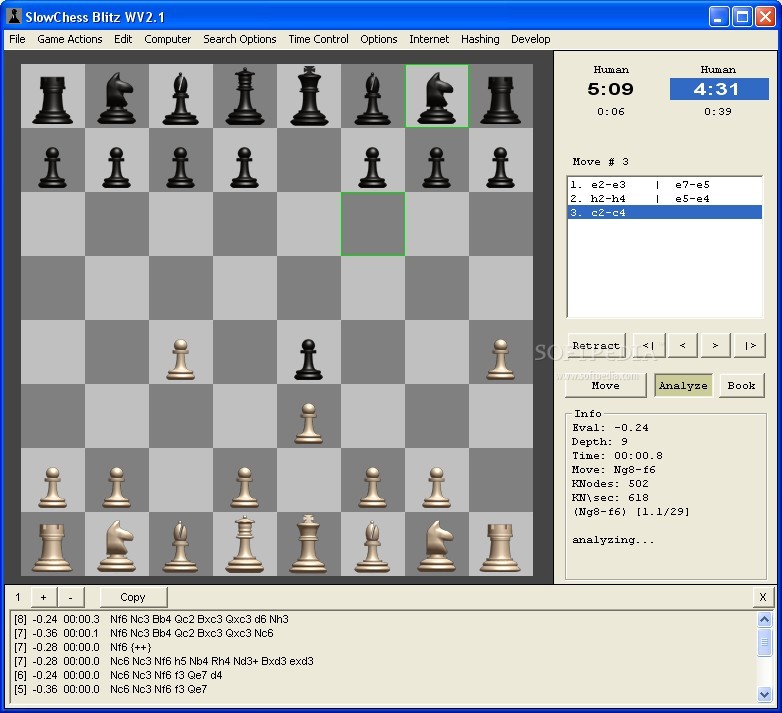Select the white knight on g1
782x713 pixels.
tap(436, 546)
